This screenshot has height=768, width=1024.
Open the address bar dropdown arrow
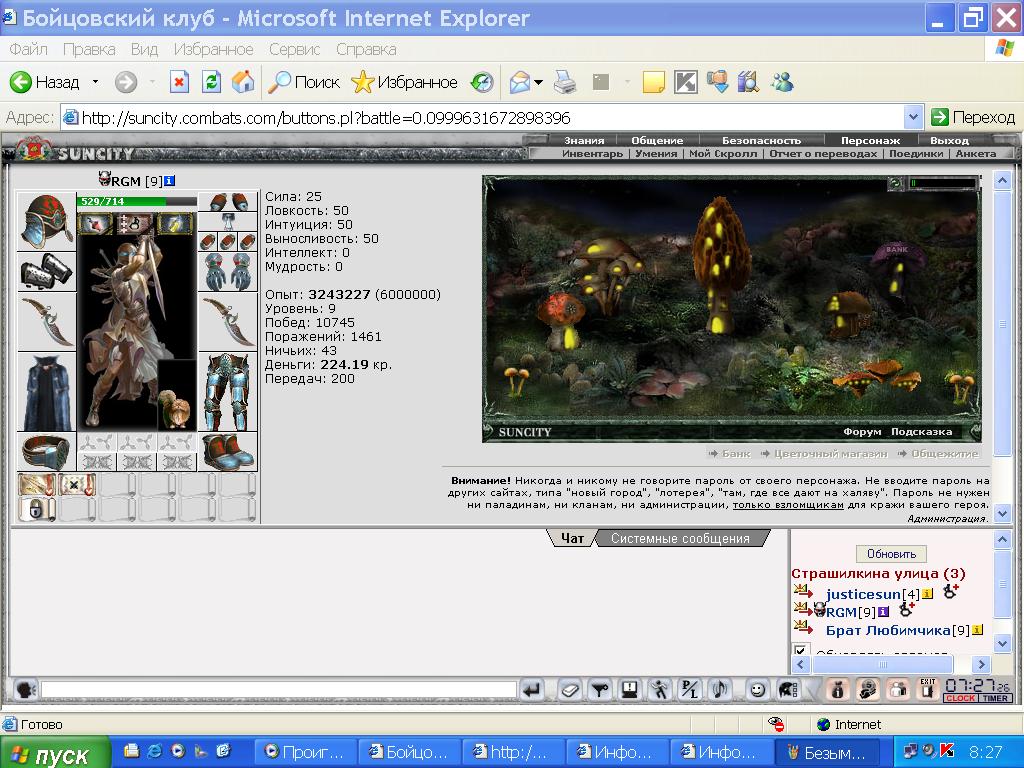[x=914, y=118]
